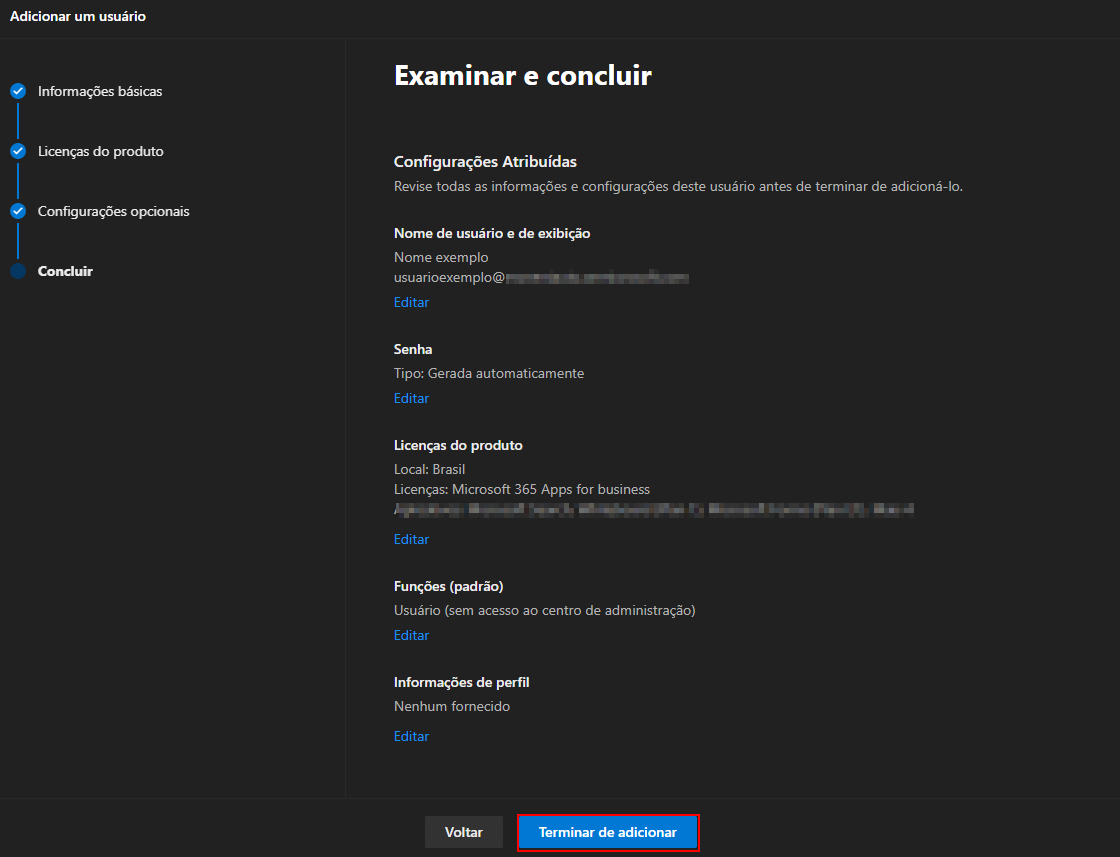
Task: Click 'Tipo: Gerada automaticamente' text
Action: pyautogui.click(x=489, y=374)
